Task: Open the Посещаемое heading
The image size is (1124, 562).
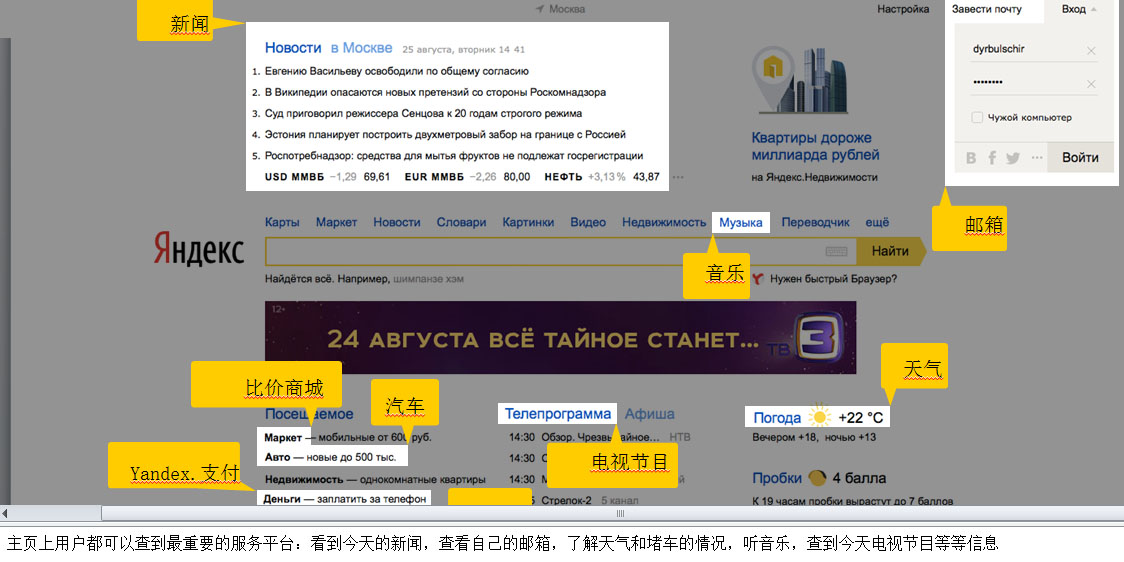Action: pos(309,414)
